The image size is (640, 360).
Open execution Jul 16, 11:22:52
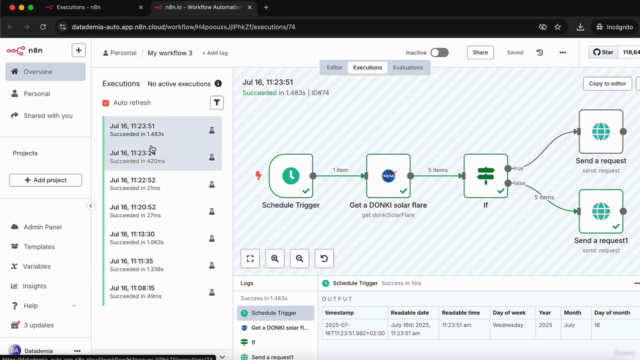163,184
